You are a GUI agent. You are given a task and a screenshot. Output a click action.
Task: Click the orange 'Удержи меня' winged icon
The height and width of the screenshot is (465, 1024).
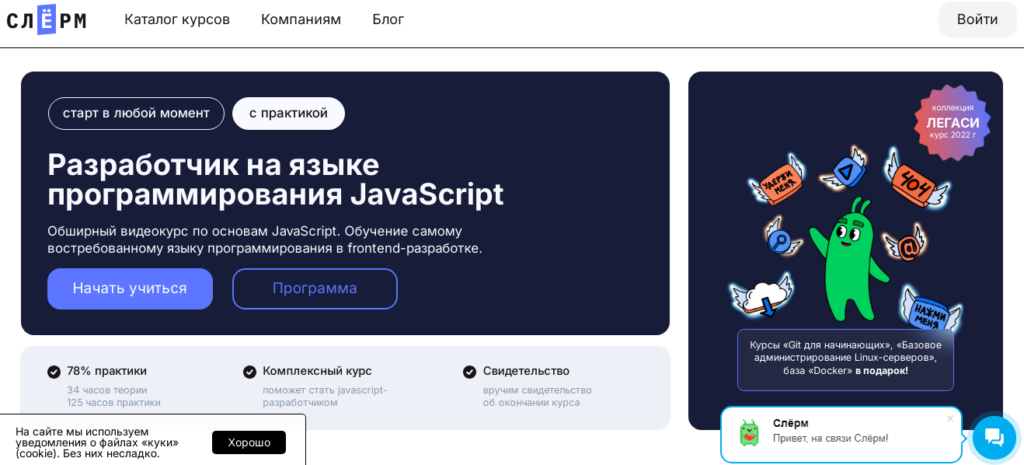(778, 182)
